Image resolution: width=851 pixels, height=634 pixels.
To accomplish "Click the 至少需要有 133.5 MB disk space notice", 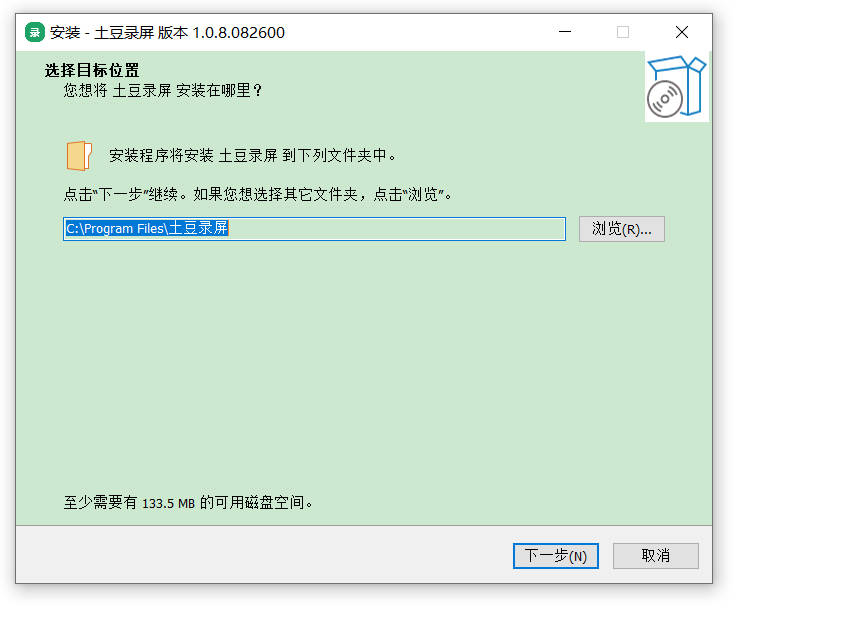I will (x=189, y=502).
